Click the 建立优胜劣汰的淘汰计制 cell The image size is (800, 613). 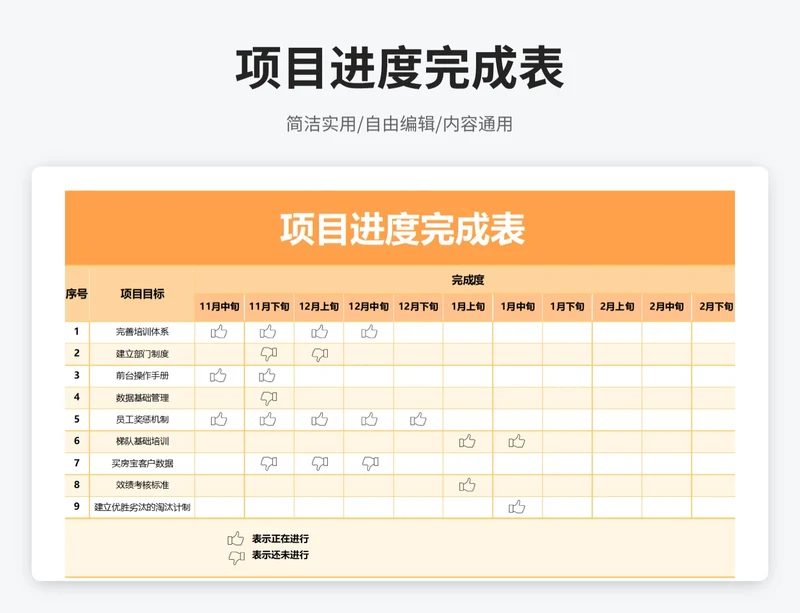point(142,507)
